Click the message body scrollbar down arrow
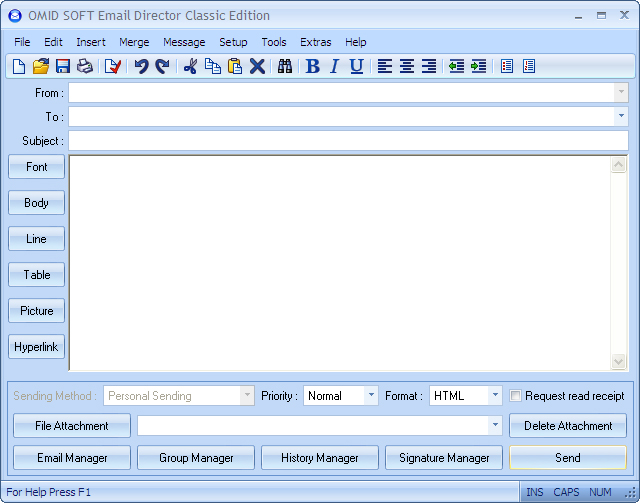This screenshot has width=640, height=503. (x=619, y=361)
